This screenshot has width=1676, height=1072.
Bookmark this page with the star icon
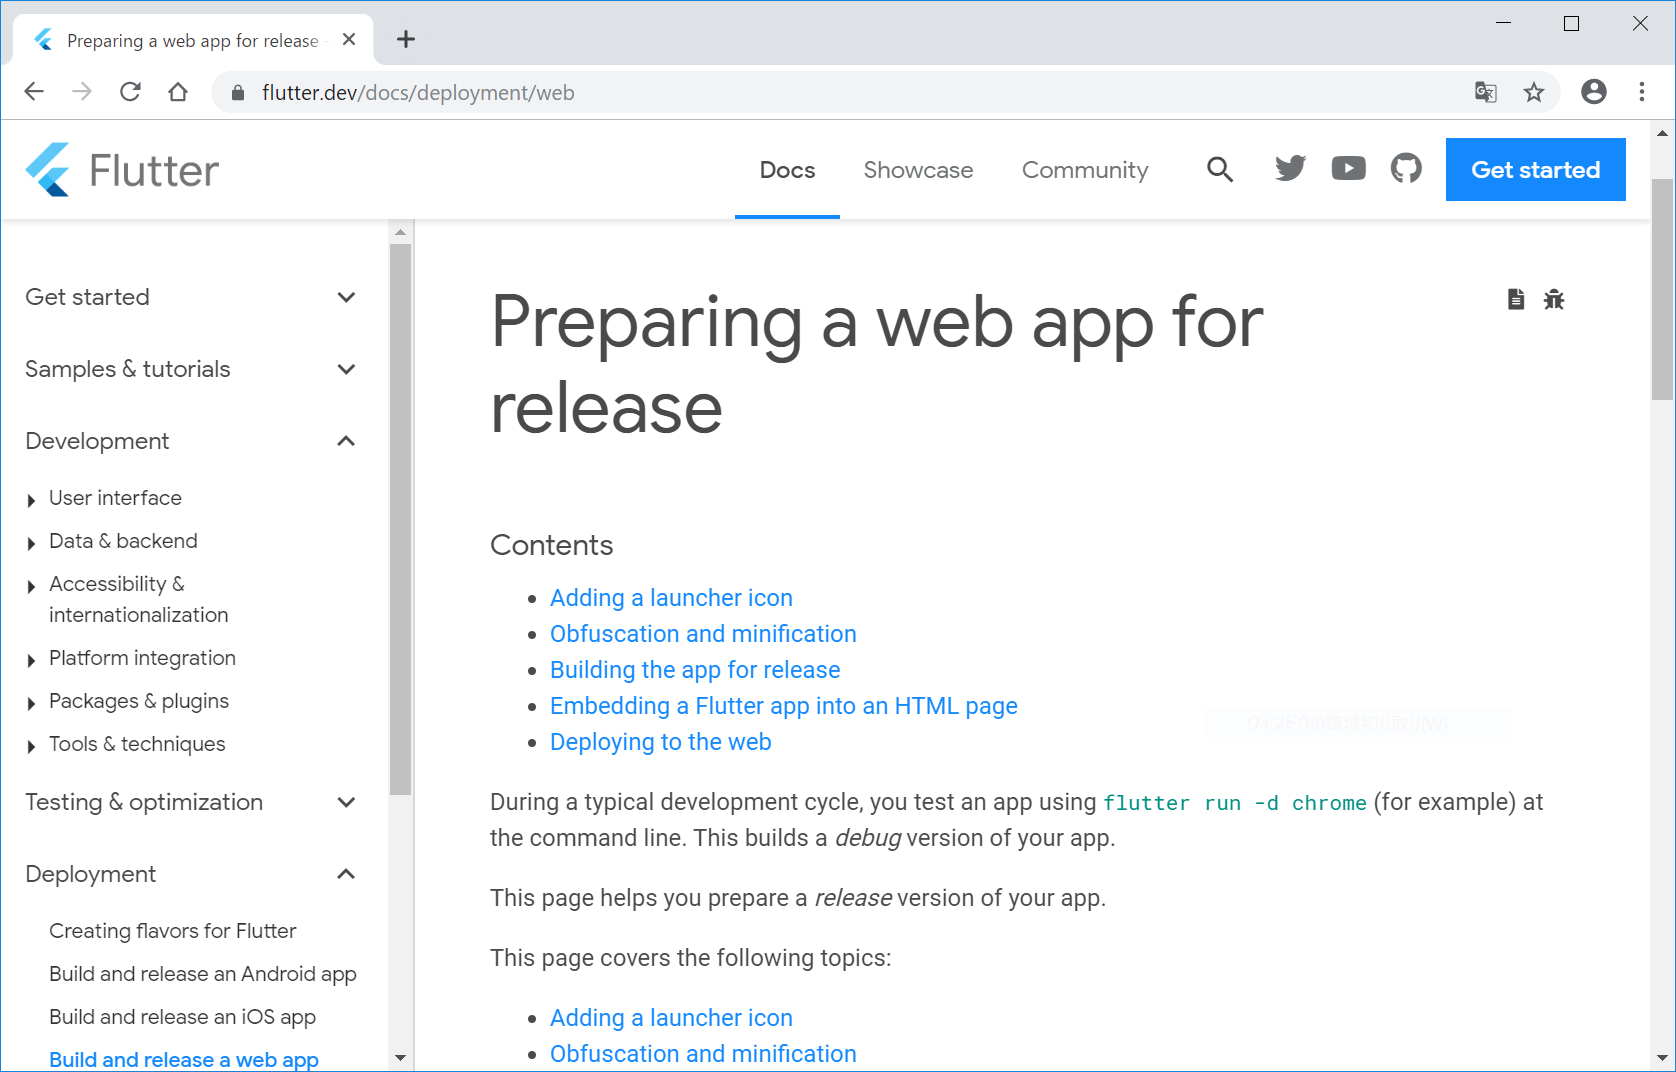point(1533,93)
